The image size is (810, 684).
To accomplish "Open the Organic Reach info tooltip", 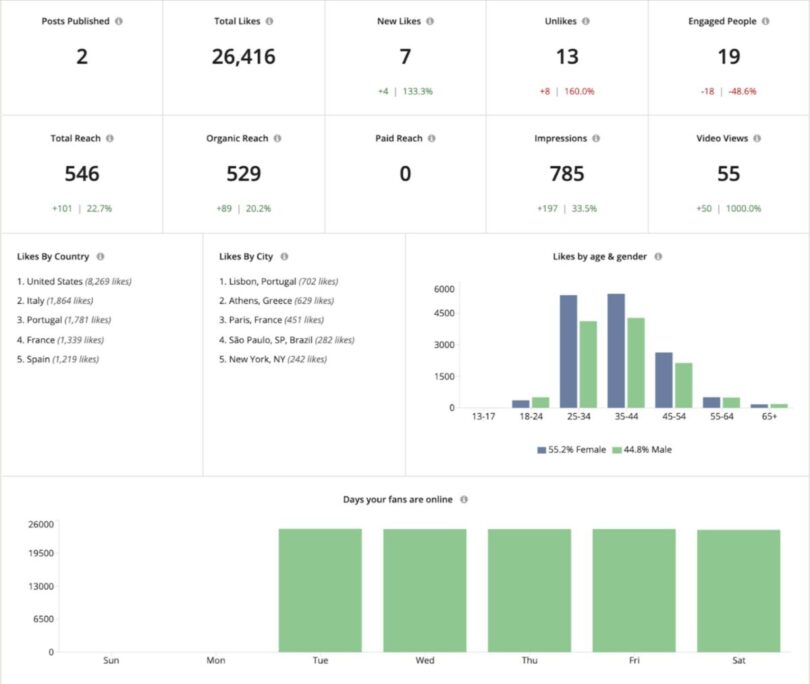I will [277, 138].
